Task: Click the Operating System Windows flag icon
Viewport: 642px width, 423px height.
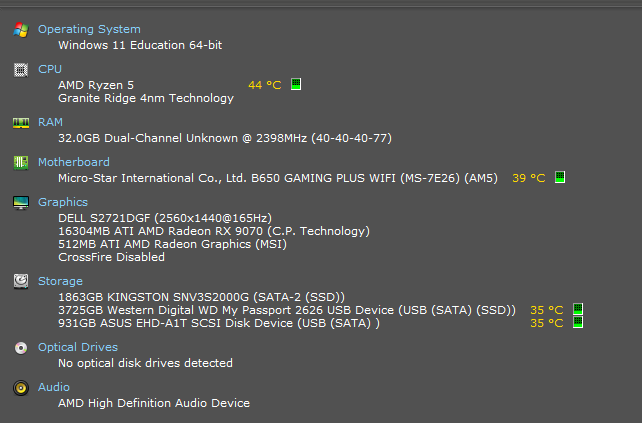Action: pyautogui.click(x=21, y=30)
